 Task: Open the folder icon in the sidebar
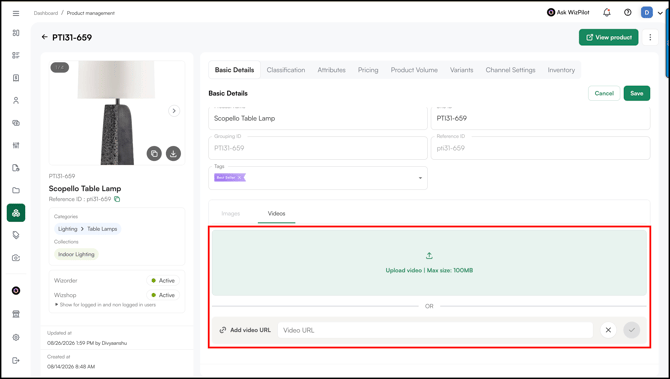(x=16, y=190)
